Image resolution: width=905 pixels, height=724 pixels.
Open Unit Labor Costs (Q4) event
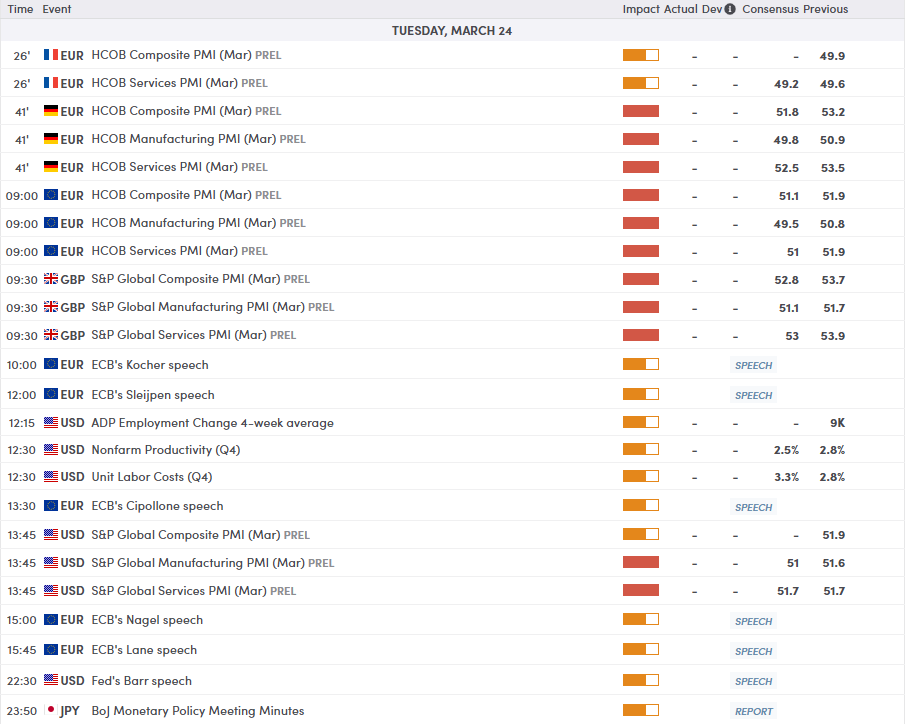click(x=152, y=477)
